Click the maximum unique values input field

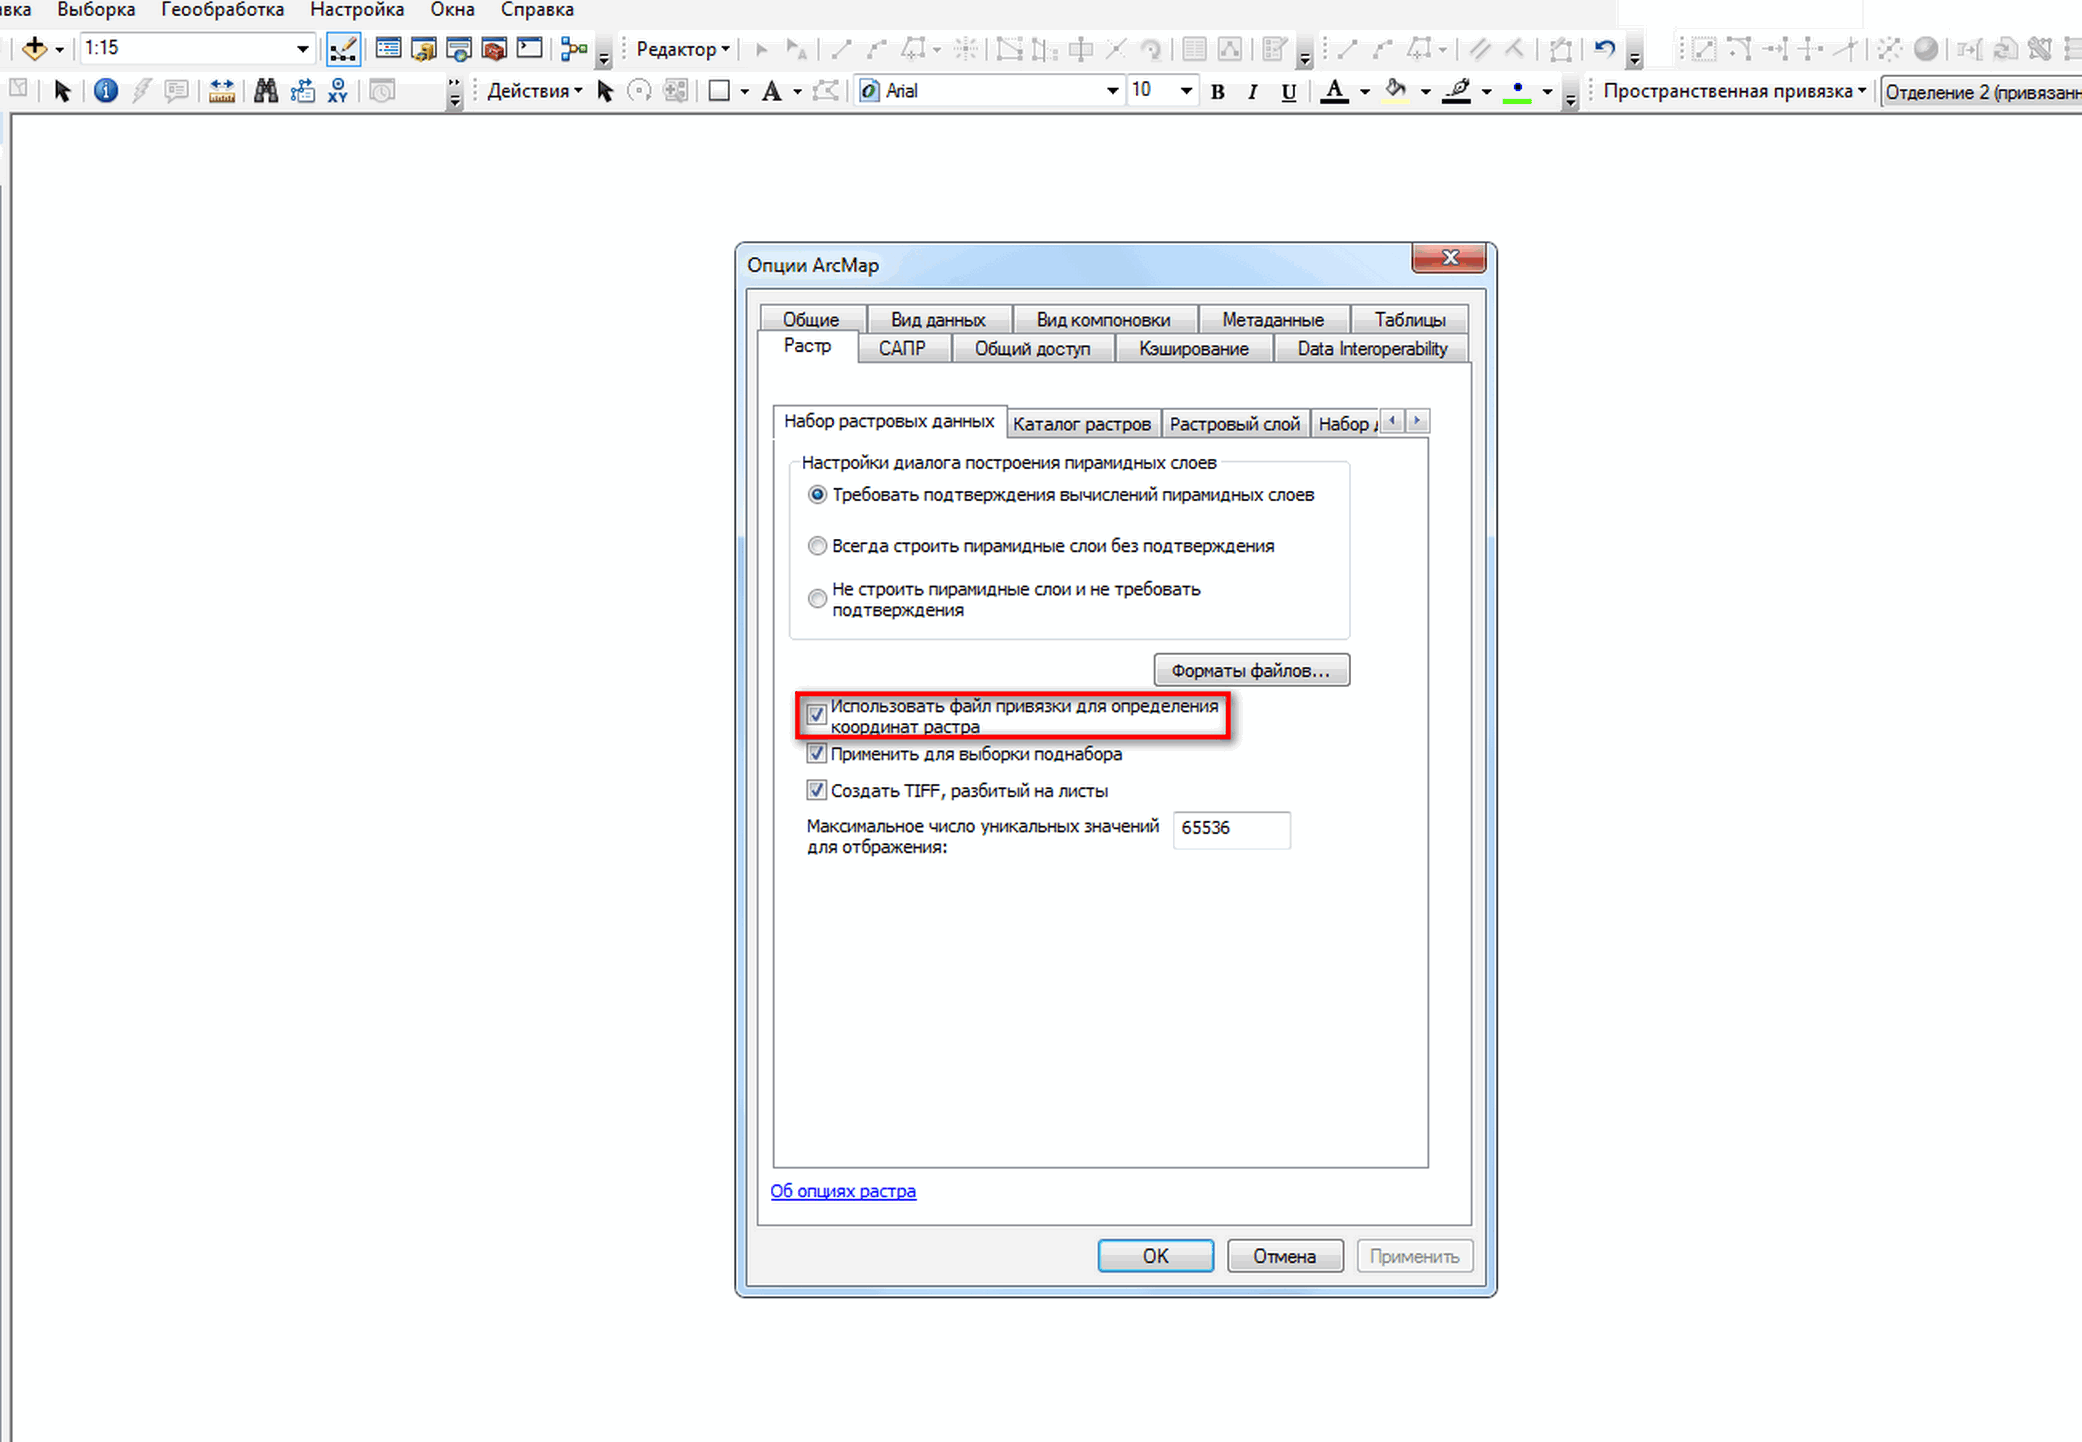pos(1231,829)
